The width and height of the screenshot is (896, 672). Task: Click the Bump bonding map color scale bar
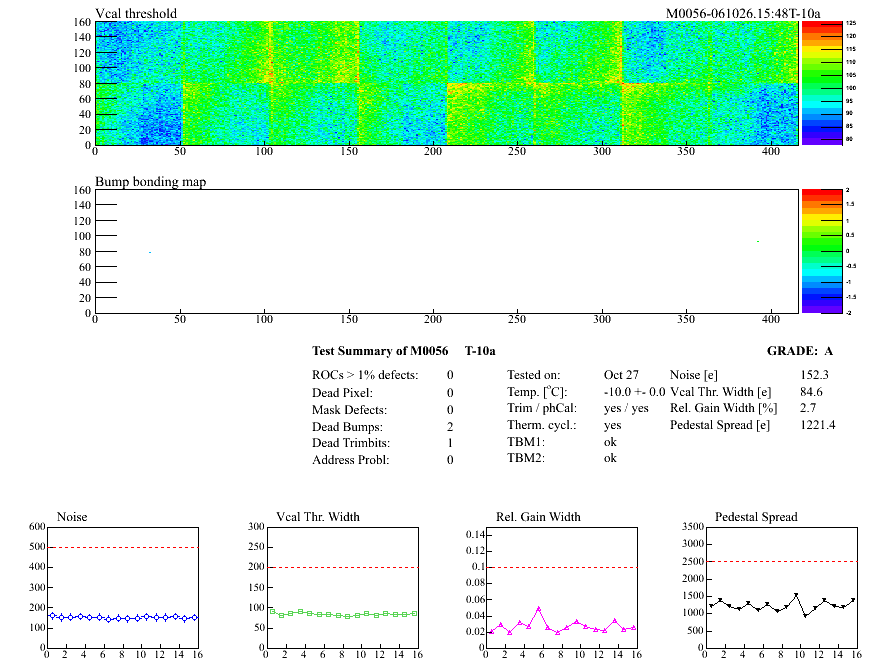814,250
